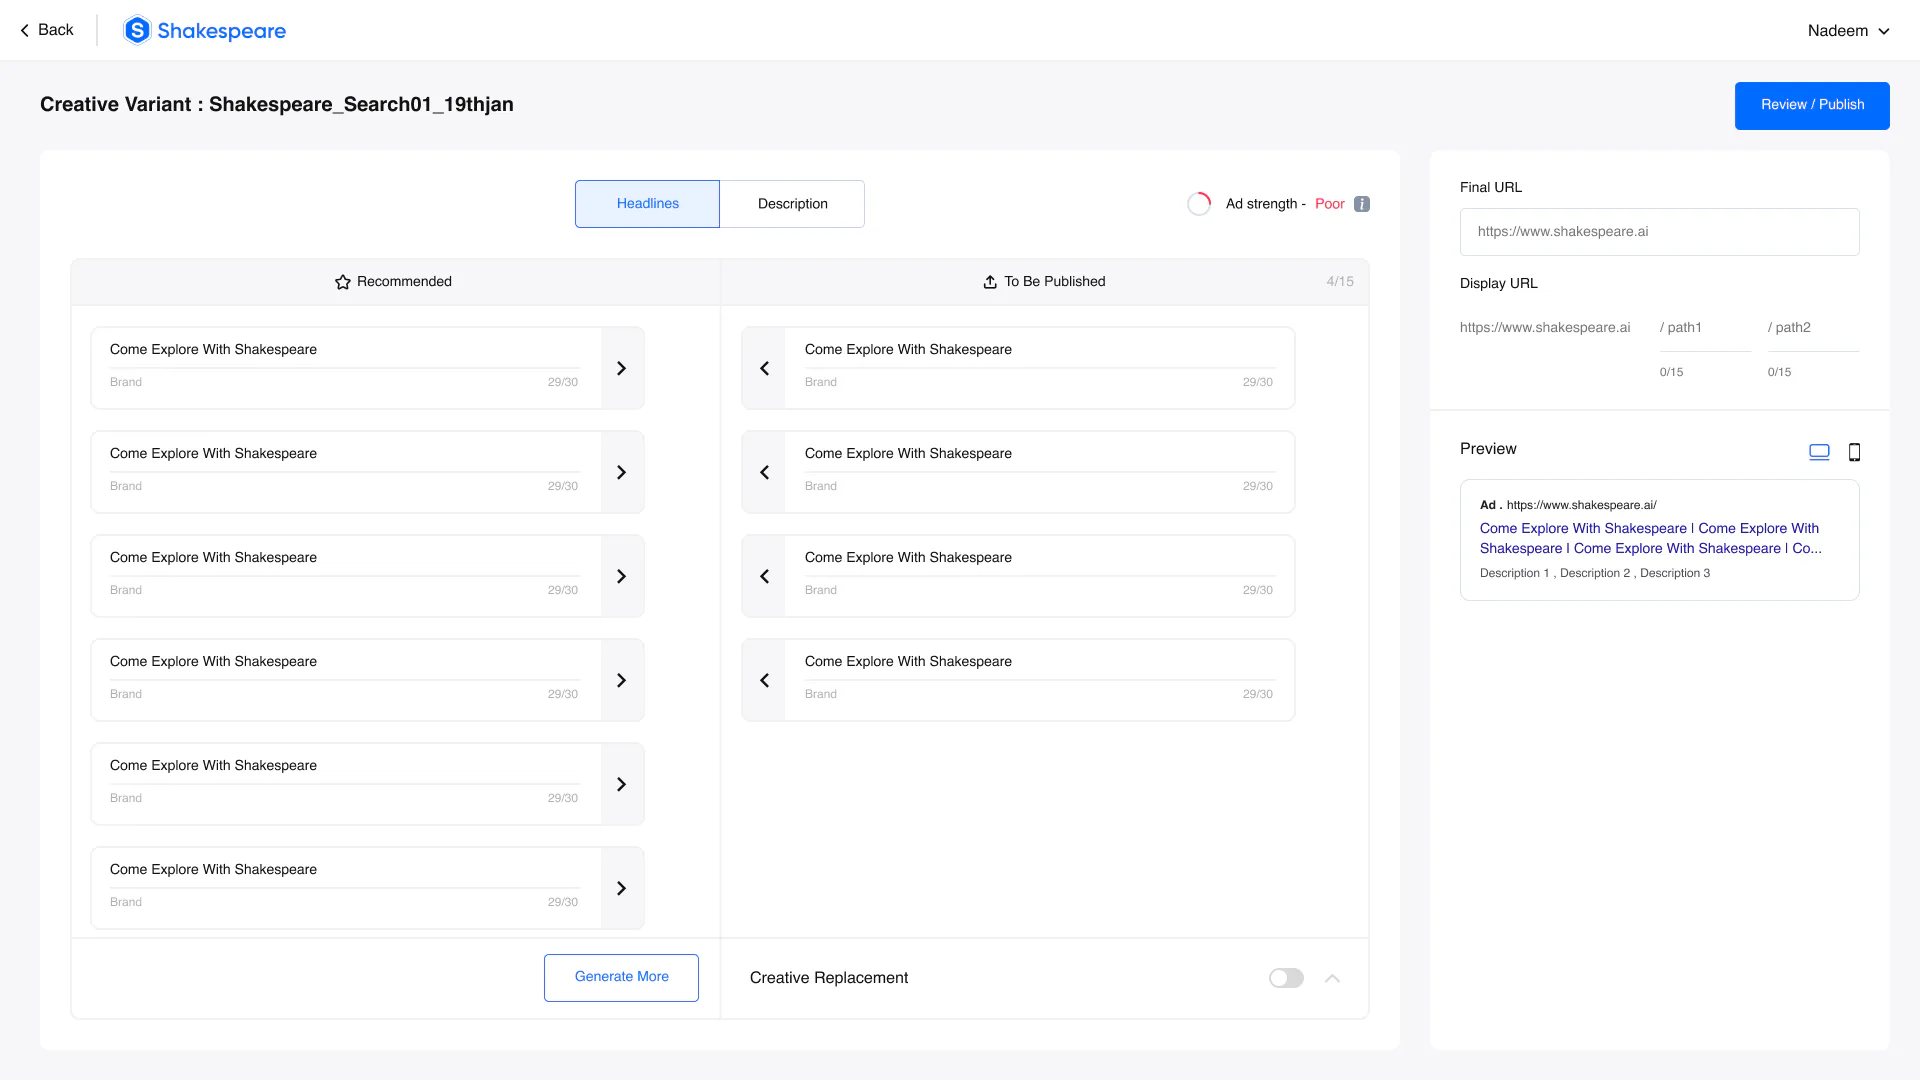
Task: Click the path1 display URL field
Action: pyautogui.click(x=1705, y=328)
